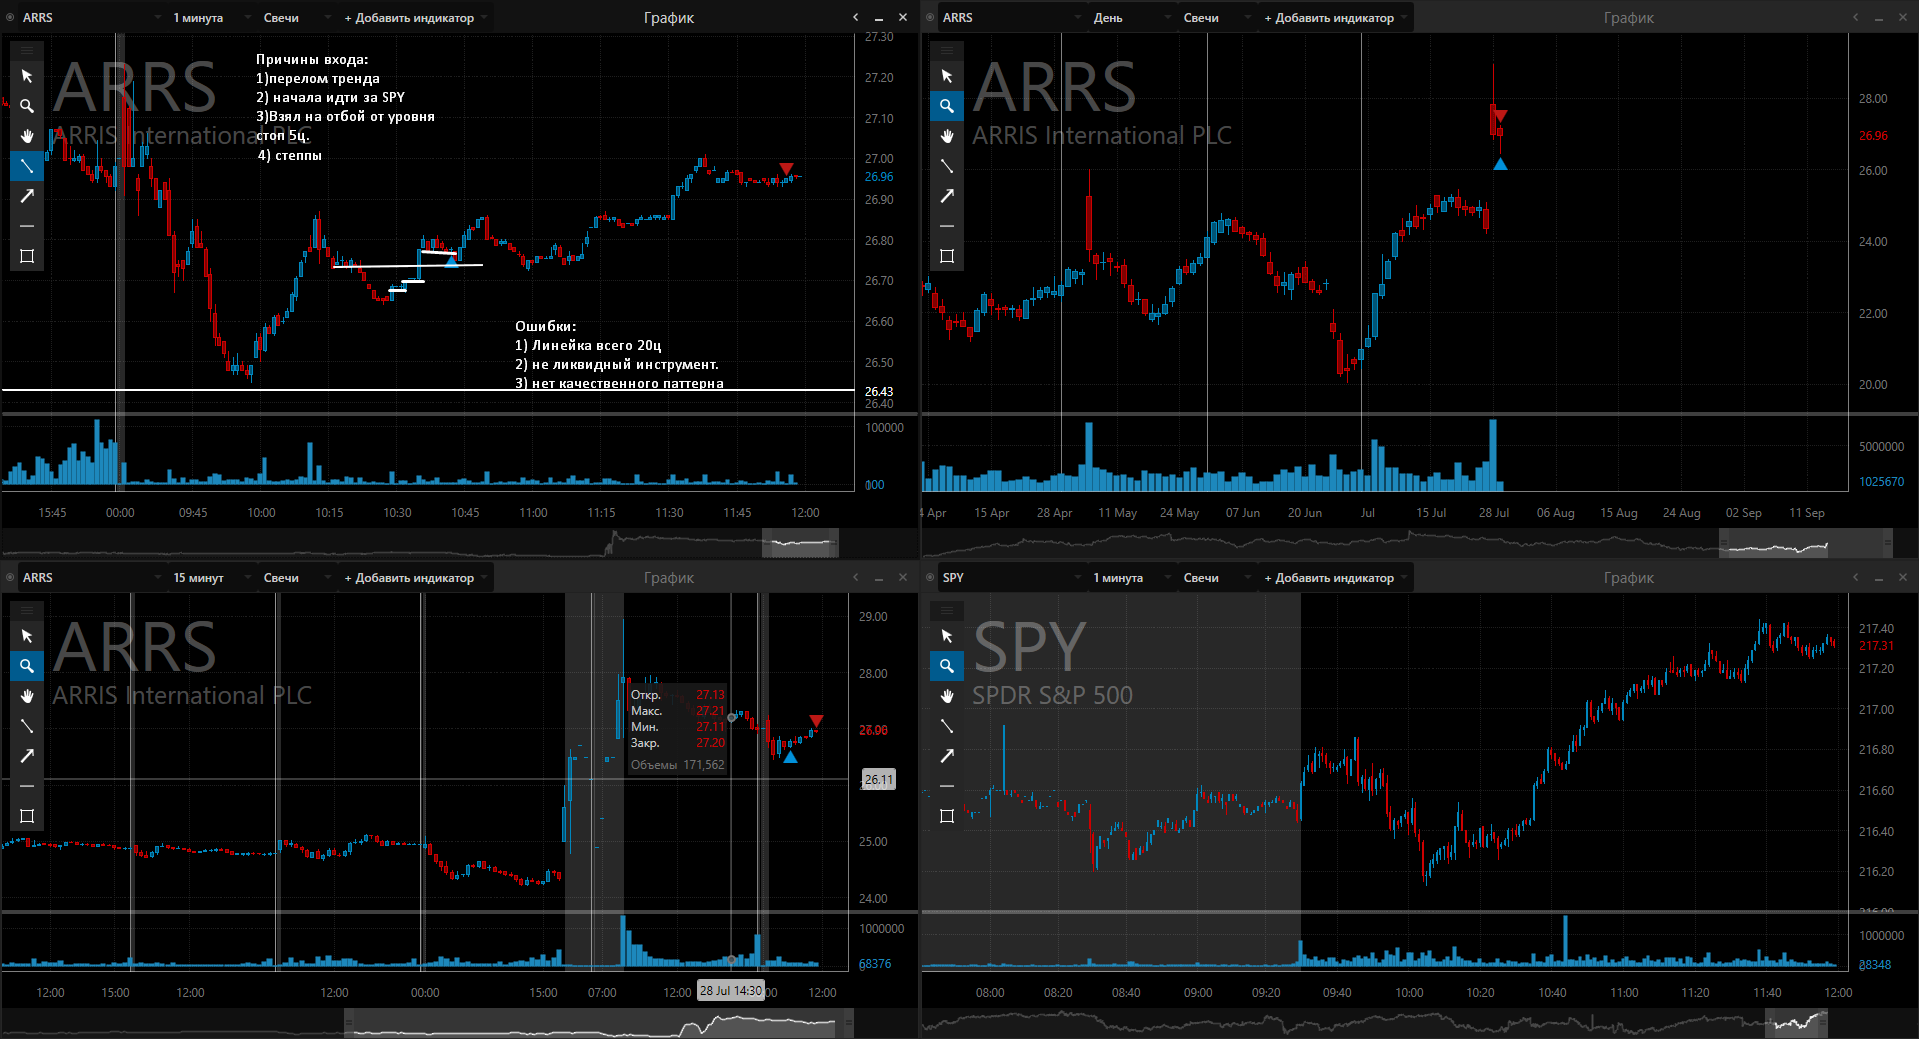Select the pointer tool in SPY chart
Viewport: 1919px width, 1039px height.
[x=947, y=636]
